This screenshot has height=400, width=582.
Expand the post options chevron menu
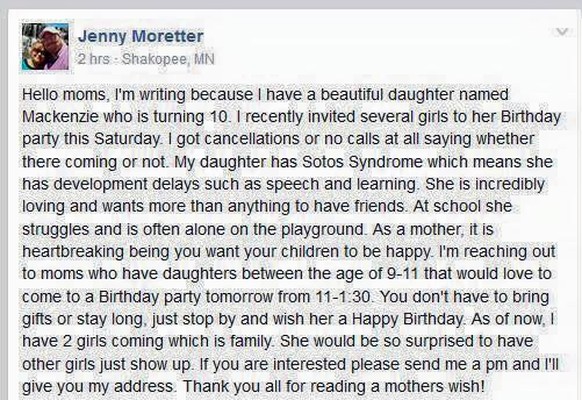tap(563, 32)
